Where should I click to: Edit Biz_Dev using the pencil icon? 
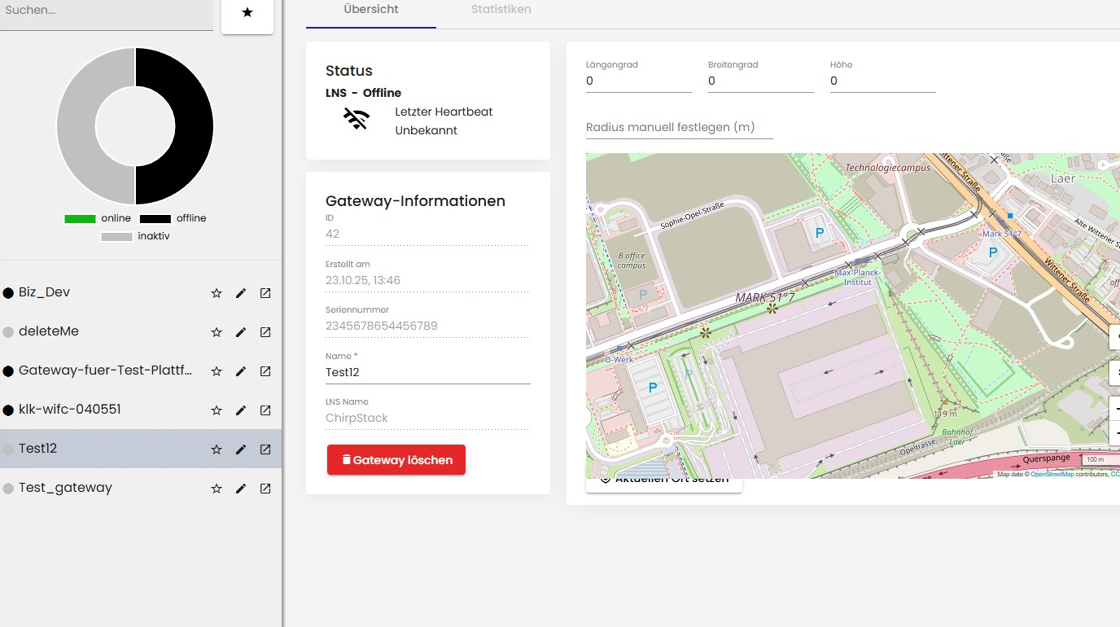241,293
